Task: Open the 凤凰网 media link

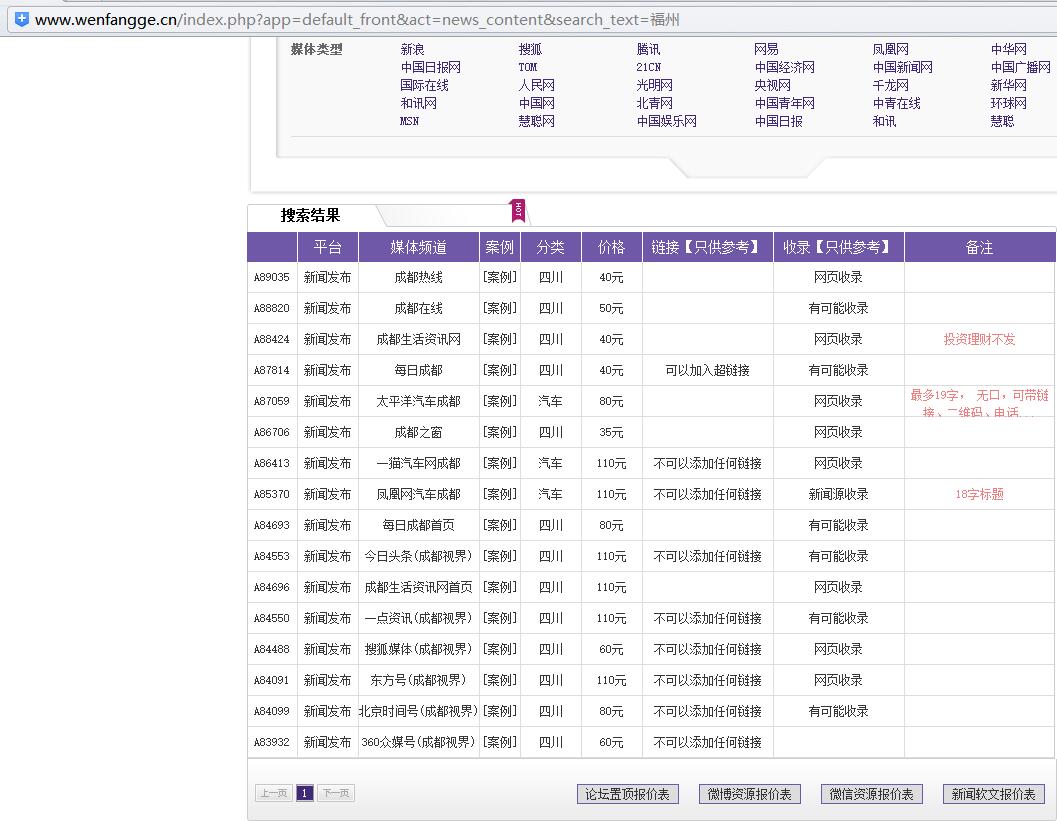Action: point(890,49)
